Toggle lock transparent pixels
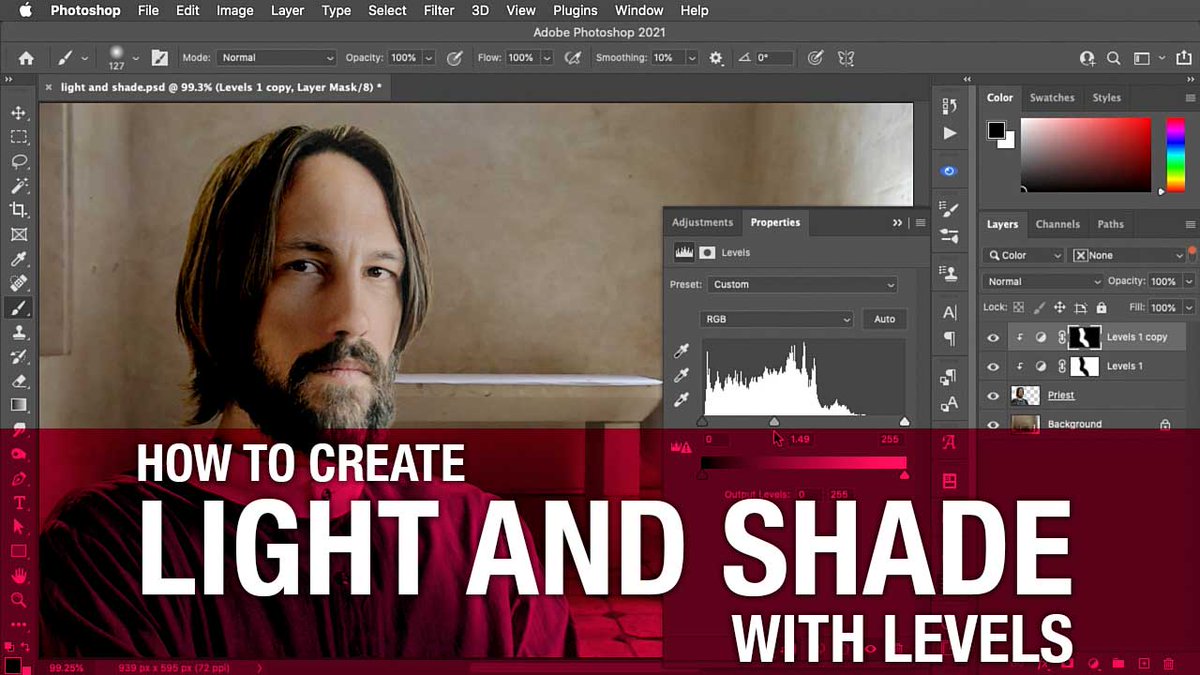Screen dimensions: 1200x675 (1019, 308)
